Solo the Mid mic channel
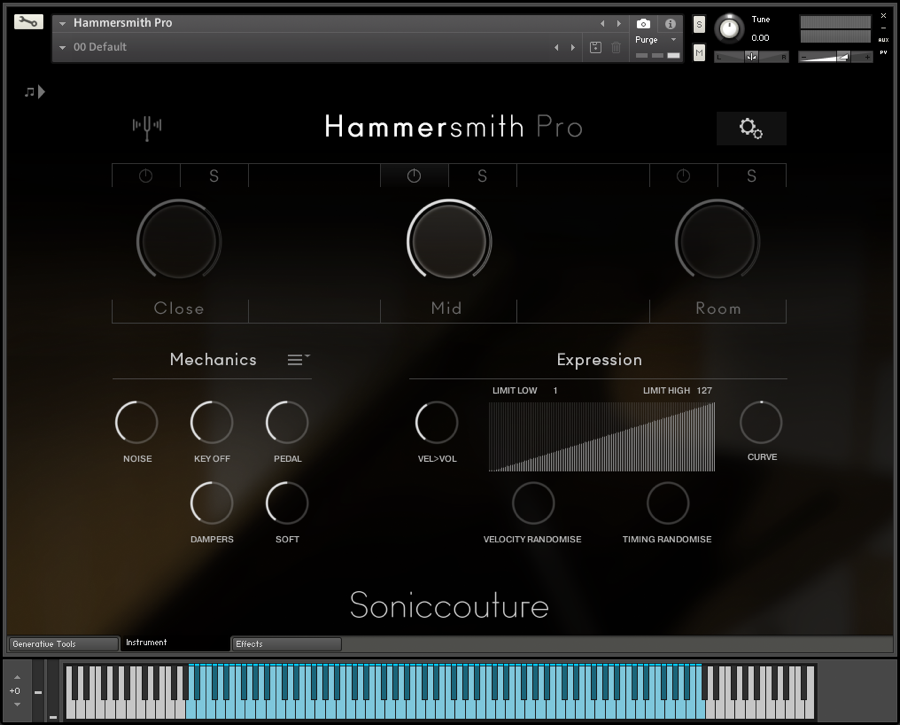The image size is (900, 725). tap(482, 176)
